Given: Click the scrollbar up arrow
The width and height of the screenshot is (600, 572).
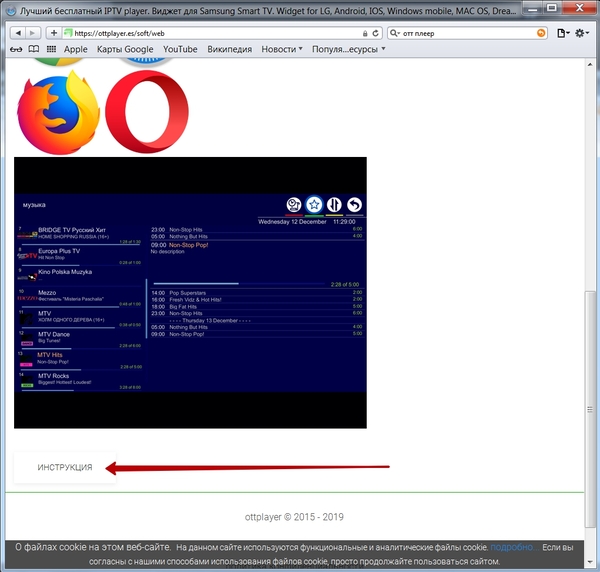Looking at the screenshot, I should [x=590, y=65].
